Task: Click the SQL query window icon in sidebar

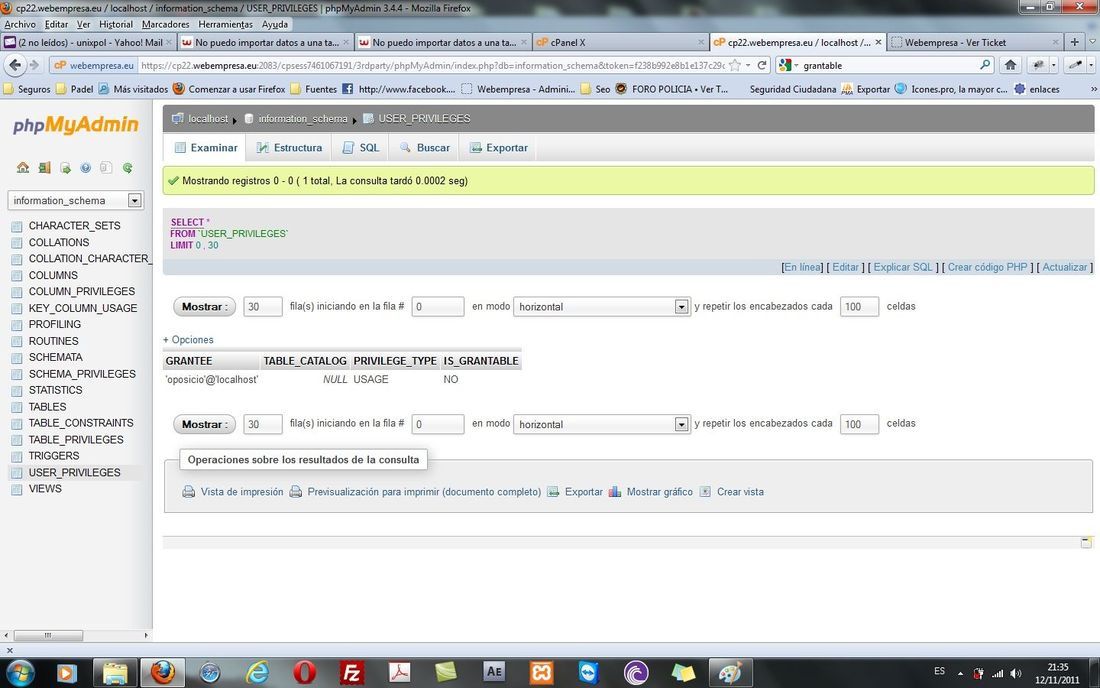Action: (x=65, y=168)
